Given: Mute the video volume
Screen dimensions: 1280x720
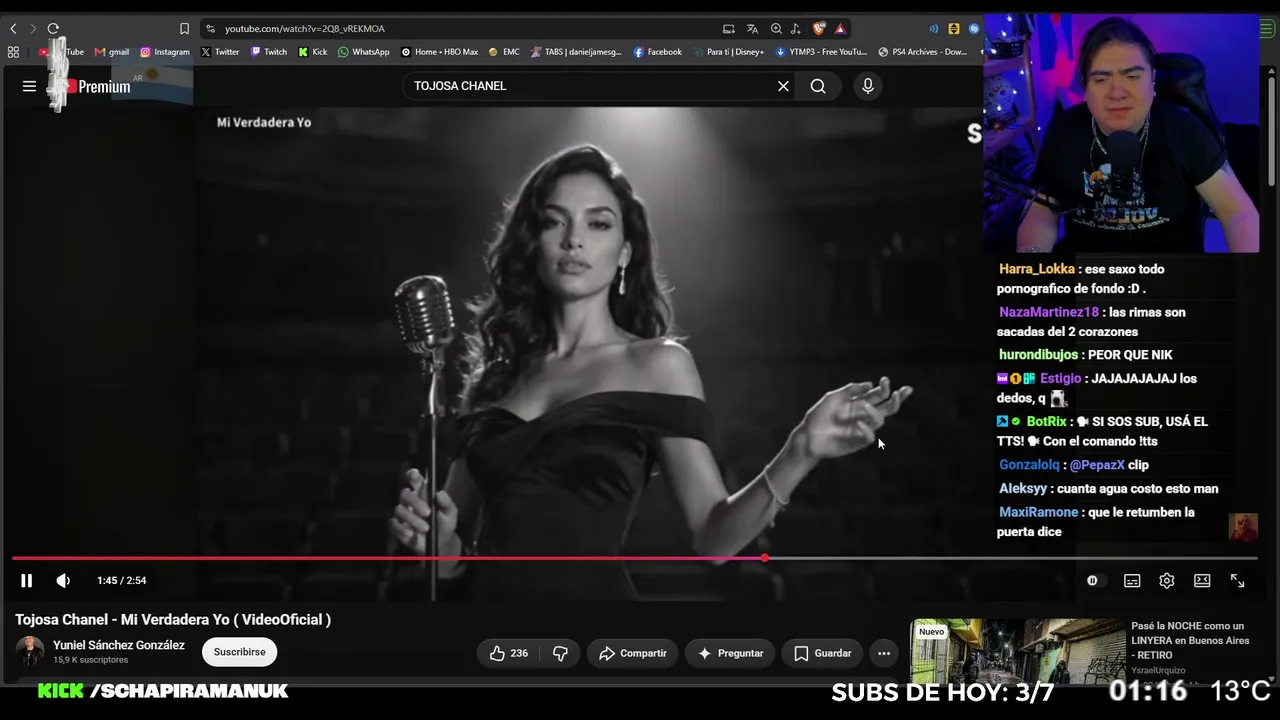Looking at the screenshot, I should [63, 580].
